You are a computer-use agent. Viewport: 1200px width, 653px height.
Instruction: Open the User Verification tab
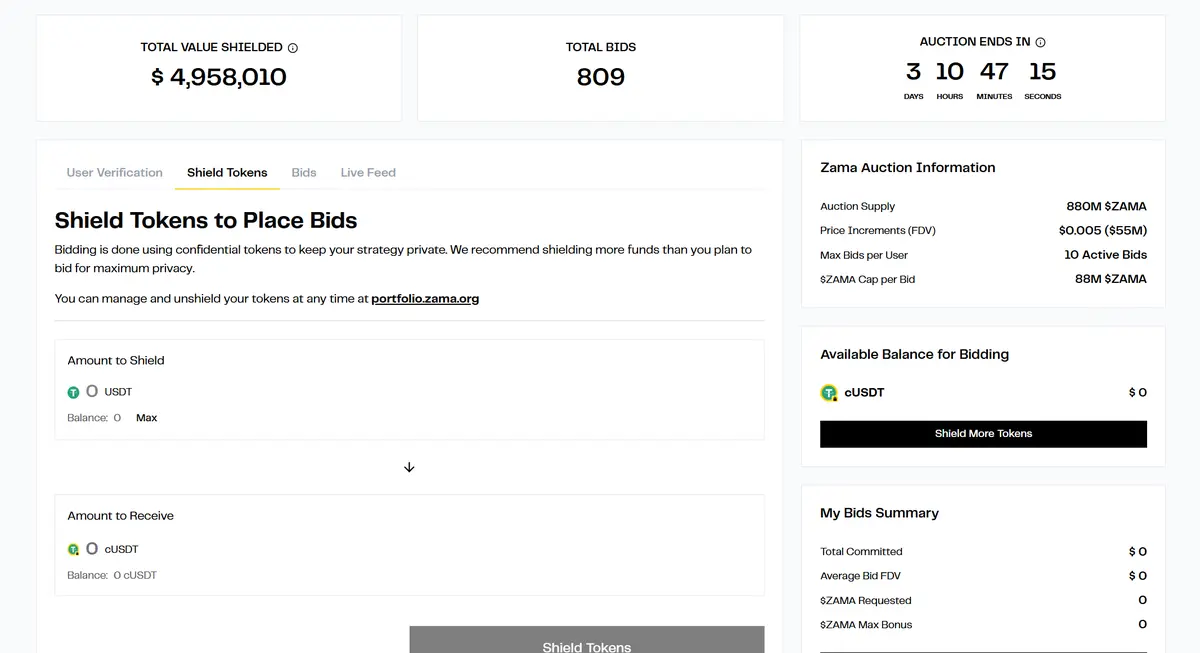point(114,172)
